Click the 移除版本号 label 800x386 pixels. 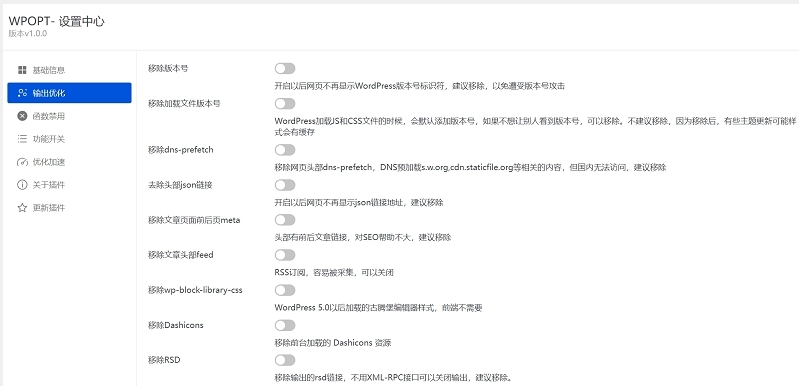168,68
